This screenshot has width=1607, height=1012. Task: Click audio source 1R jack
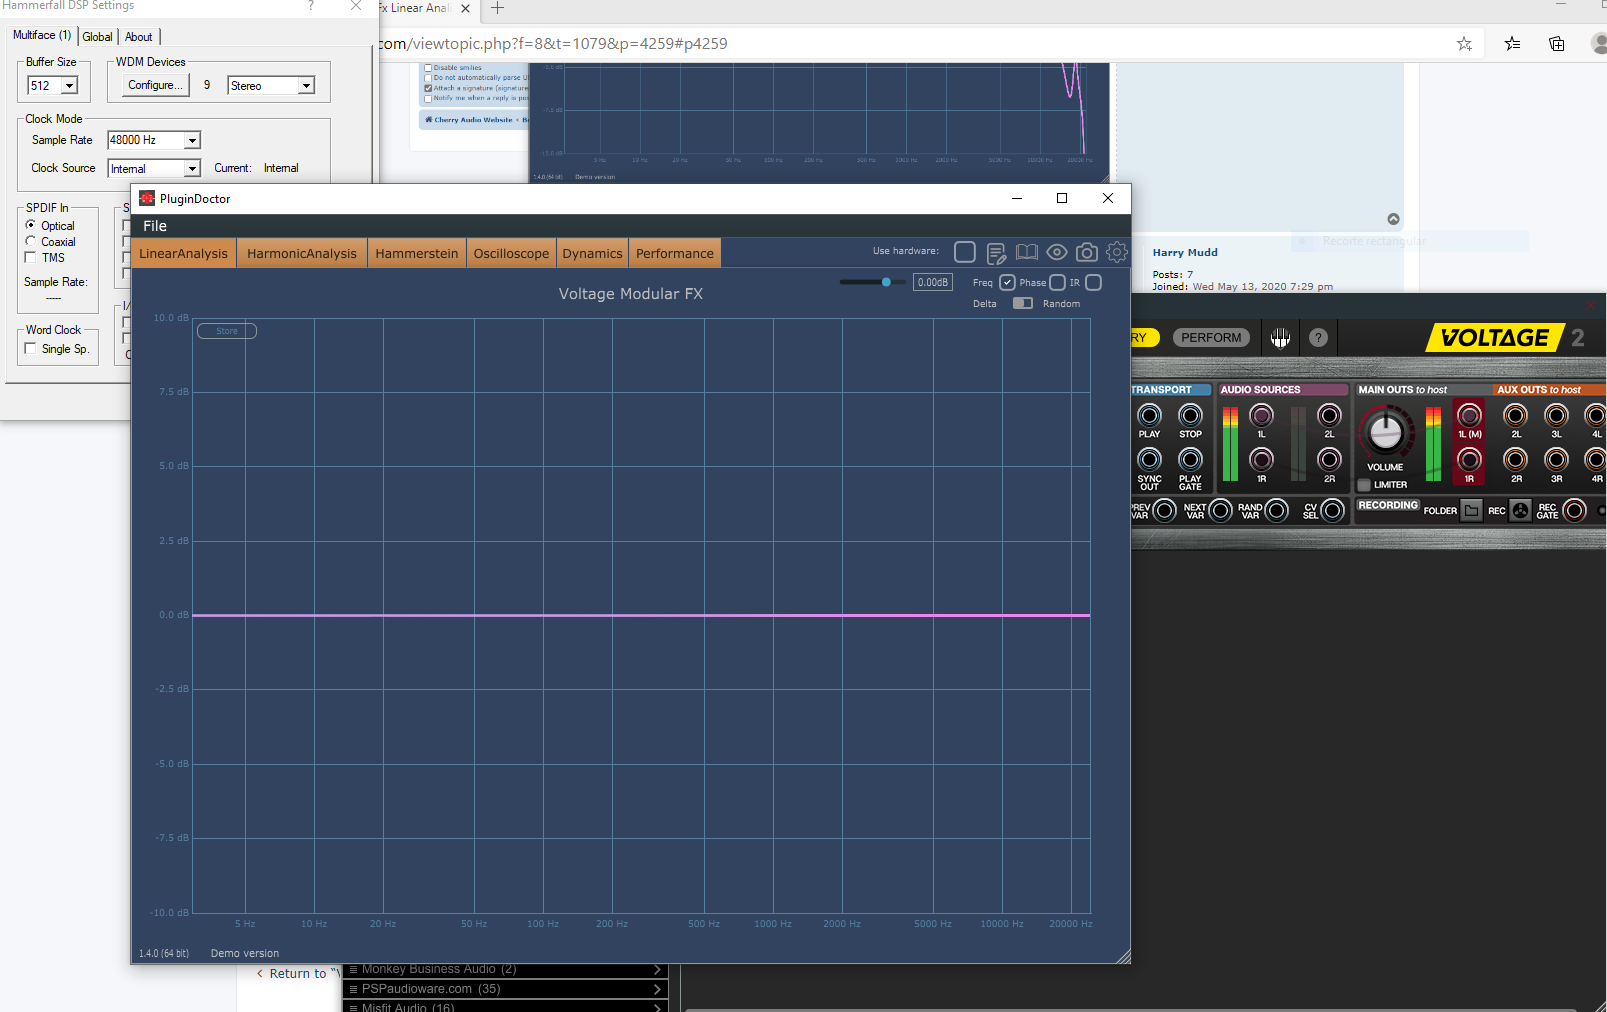[1262, 459]
